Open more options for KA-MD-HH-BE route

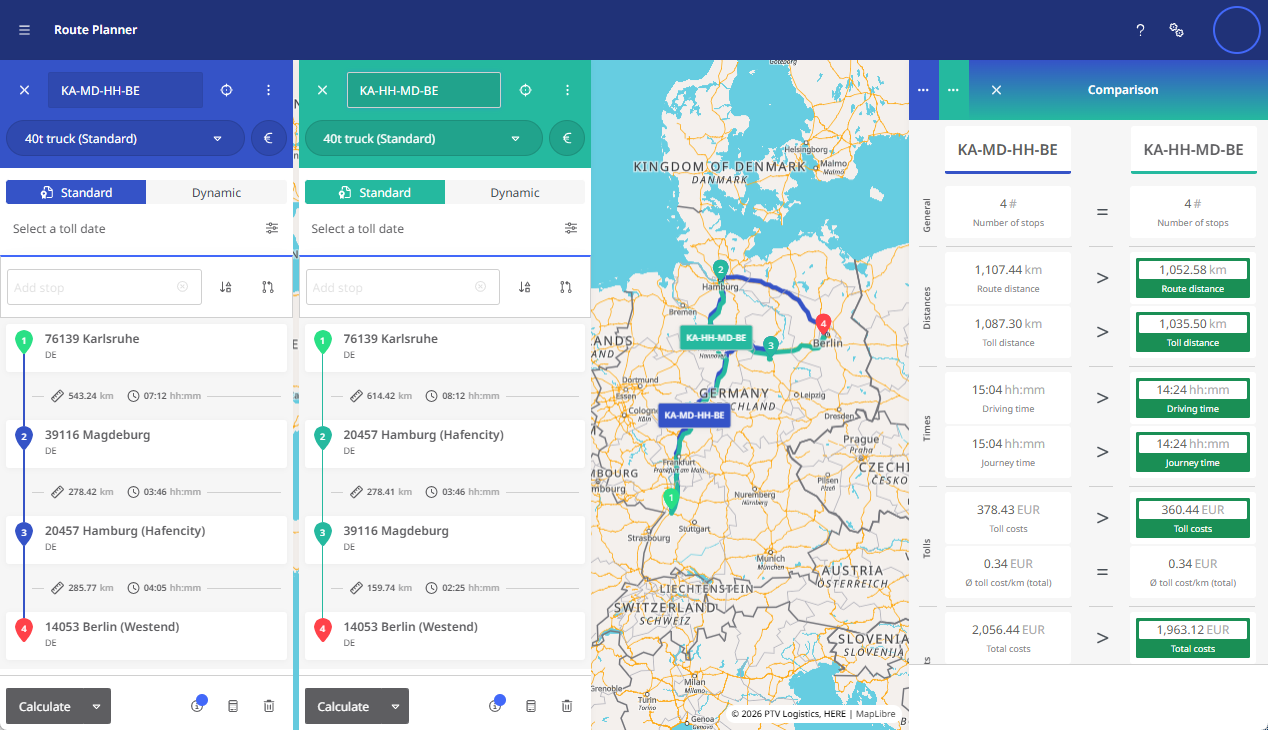tap(269, 90)
